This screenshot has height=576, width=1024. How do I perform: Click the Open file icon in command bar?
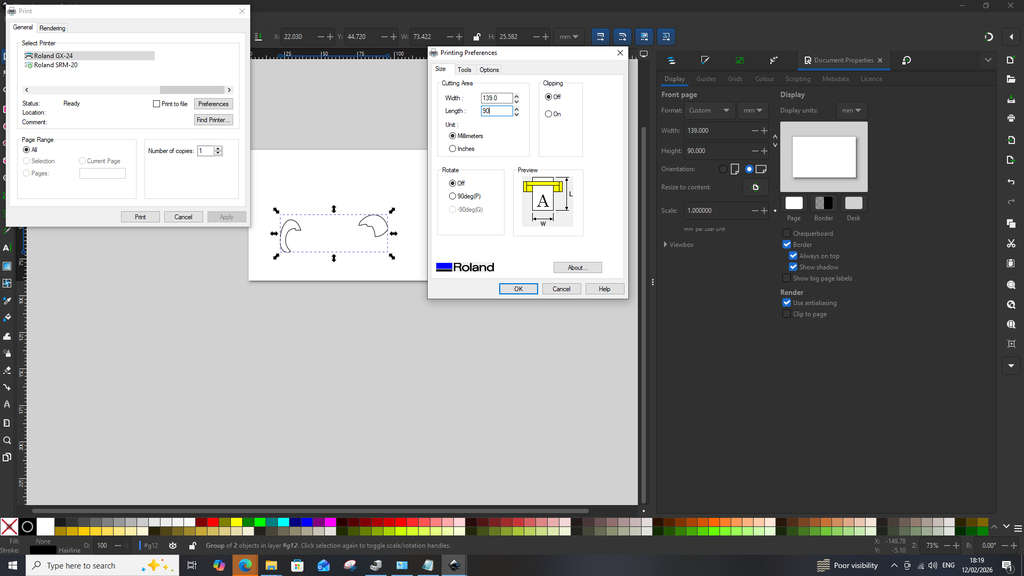(x=1011, y=80)
